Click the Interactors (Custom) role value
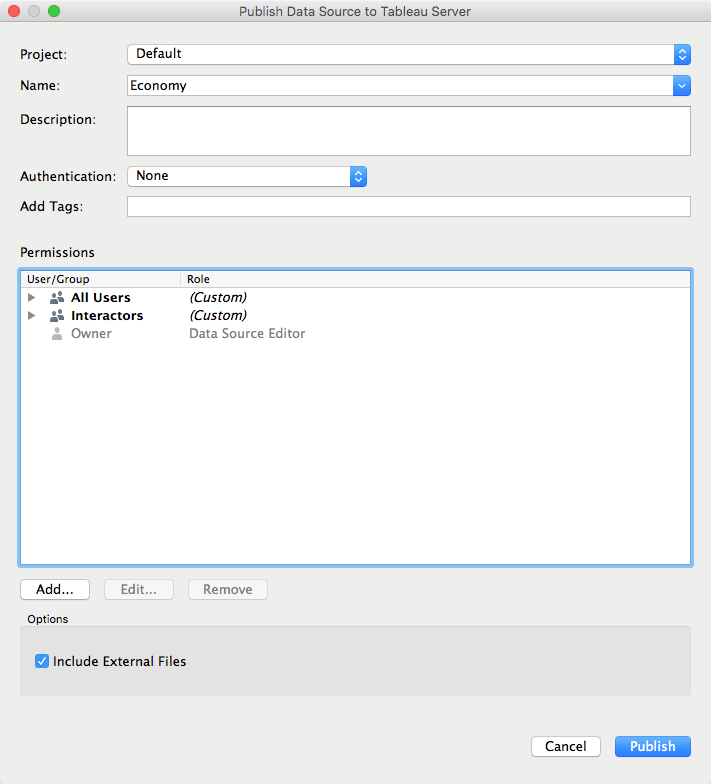 tap(218, 316)
